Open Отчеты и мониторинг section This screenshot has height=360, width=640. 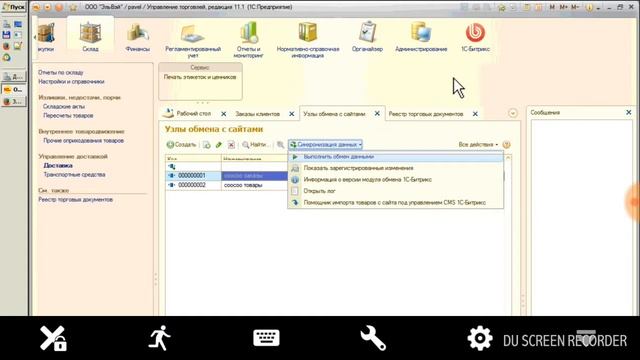[x=249, y=40]
